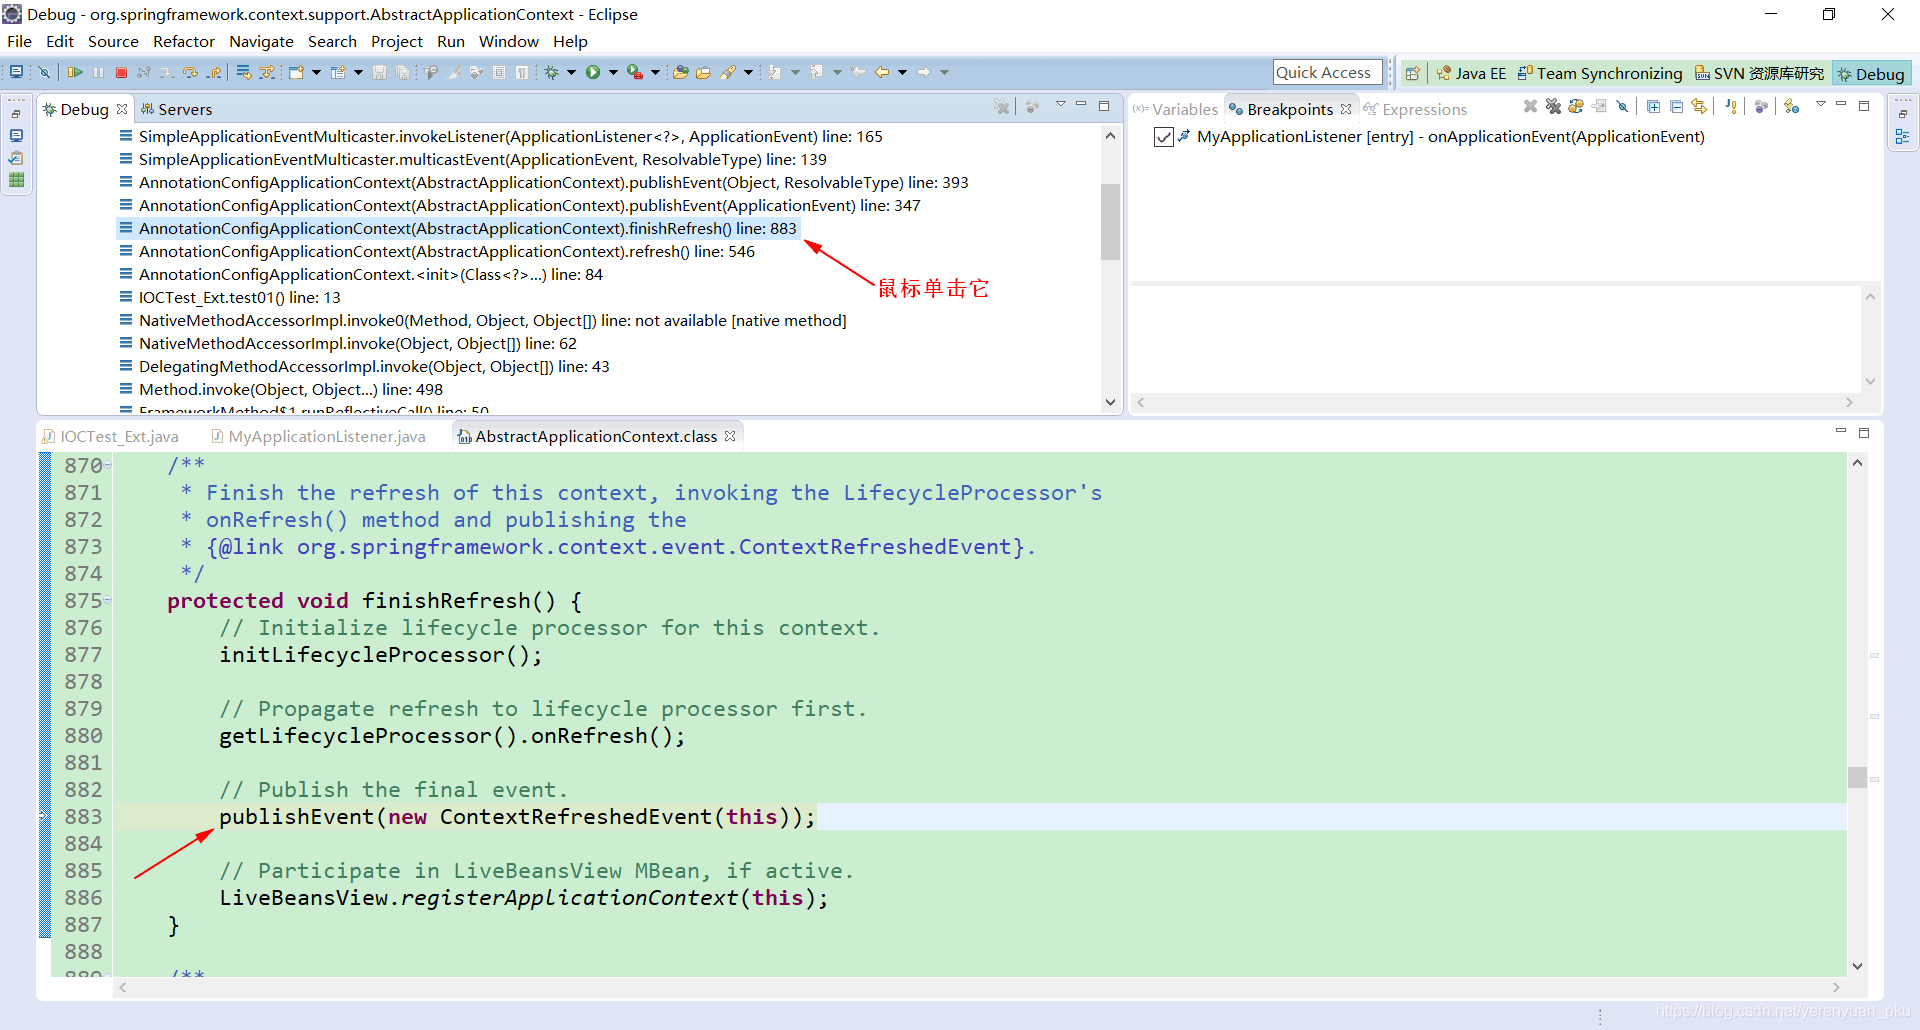Close the Breakpoints view tab
Viewport: 1920px width, 1030px height.
(x=1346, y=109)
